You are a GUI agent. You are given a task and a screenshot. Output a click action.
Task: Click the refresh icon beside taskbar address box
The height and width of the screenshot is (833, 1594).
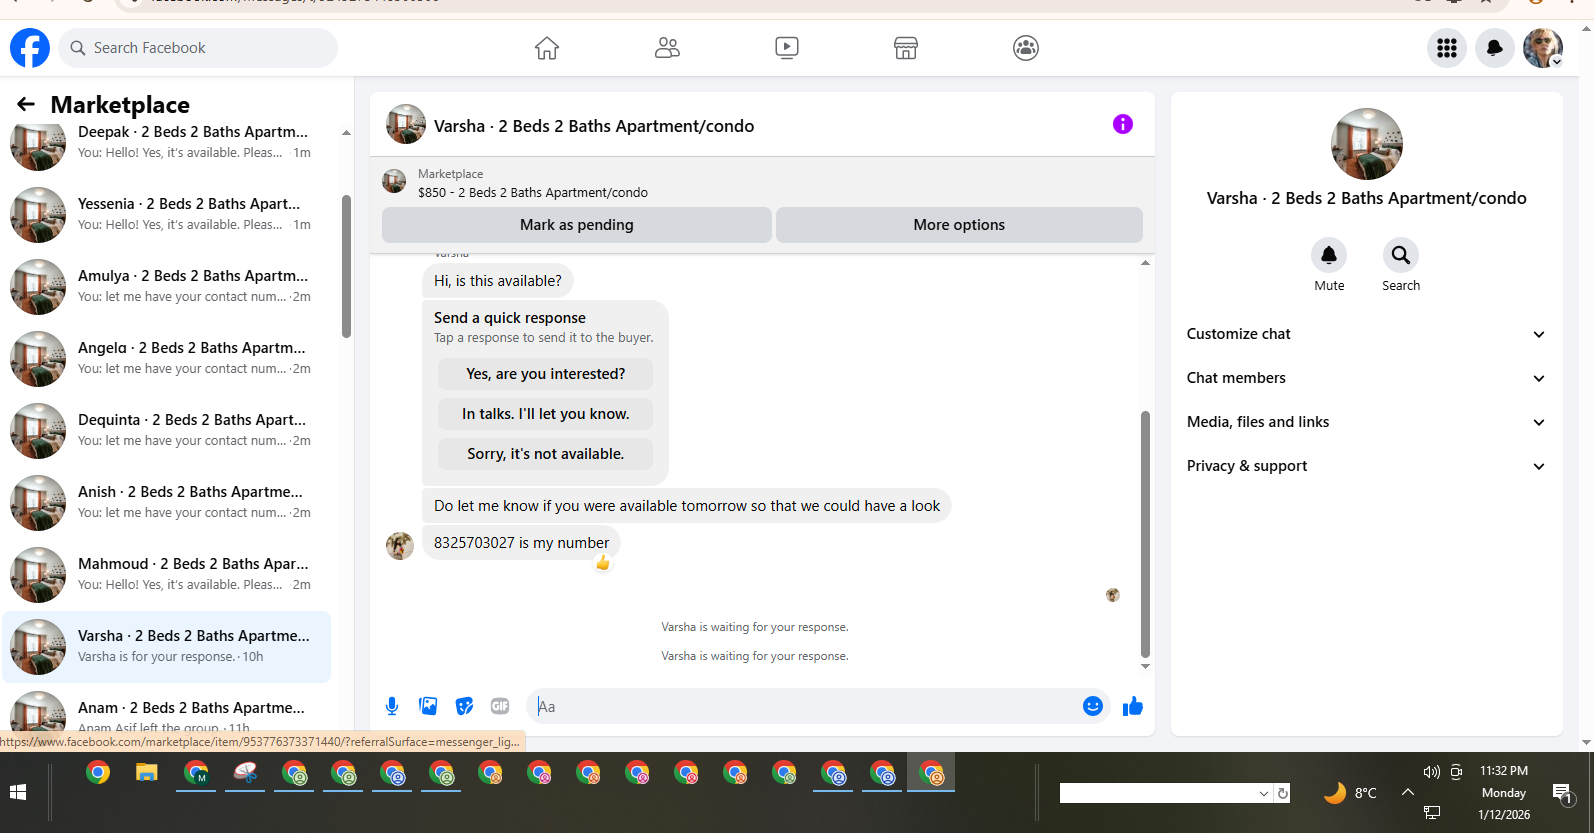click(1283, 793)
